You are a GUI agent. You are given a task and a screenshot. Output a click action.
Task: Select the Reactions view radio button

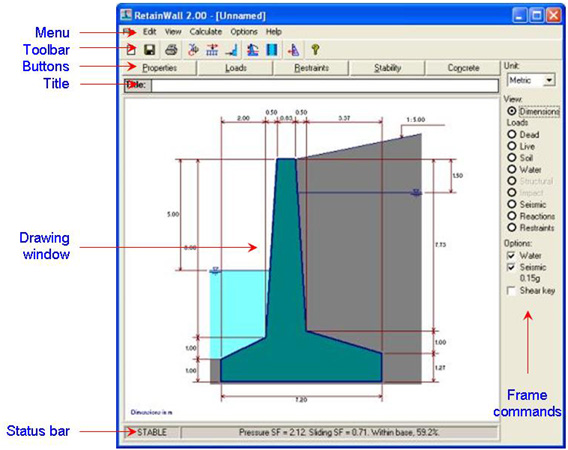(511, 216)
